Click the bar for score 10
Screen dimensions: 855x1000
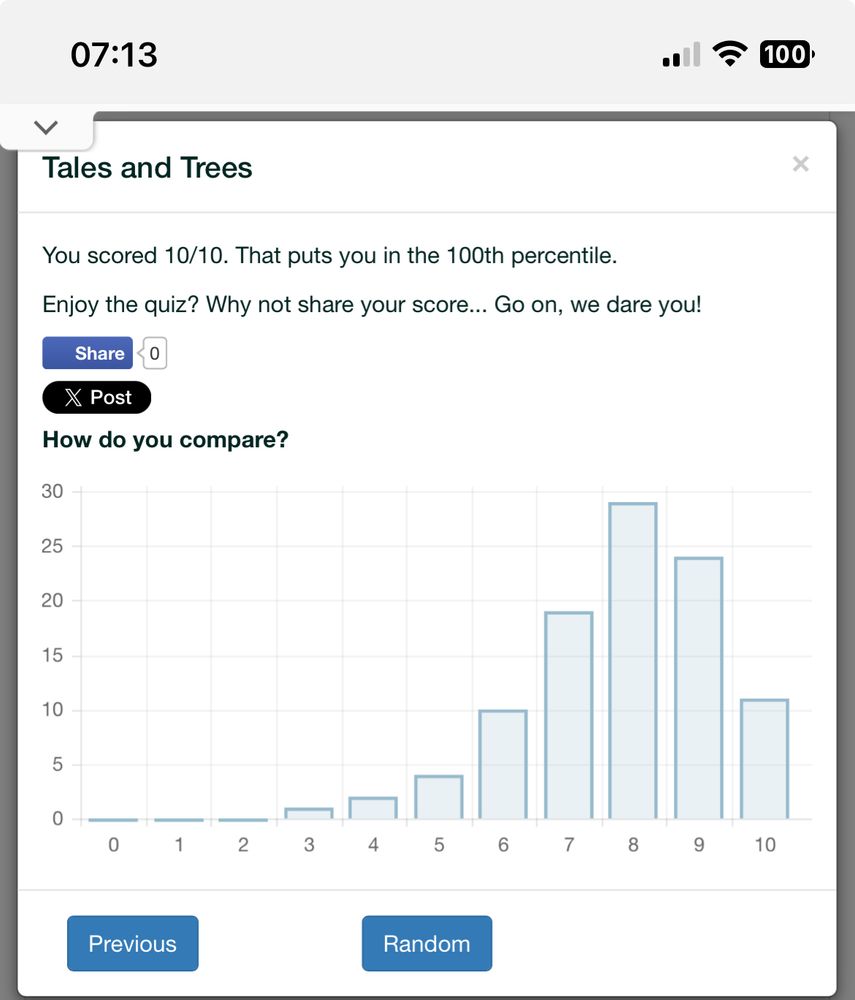click(x=764, y=759)
